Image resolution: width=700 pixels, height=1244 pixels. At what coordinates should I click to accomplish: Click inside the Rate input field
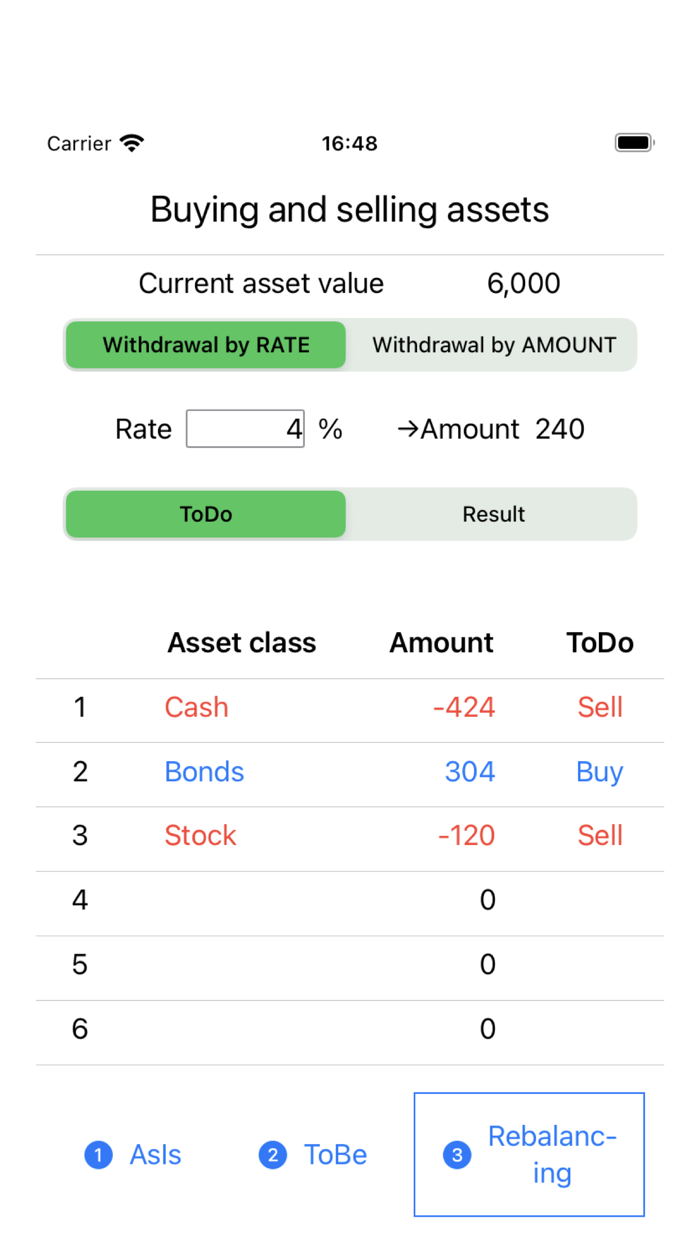coord(245,428)
